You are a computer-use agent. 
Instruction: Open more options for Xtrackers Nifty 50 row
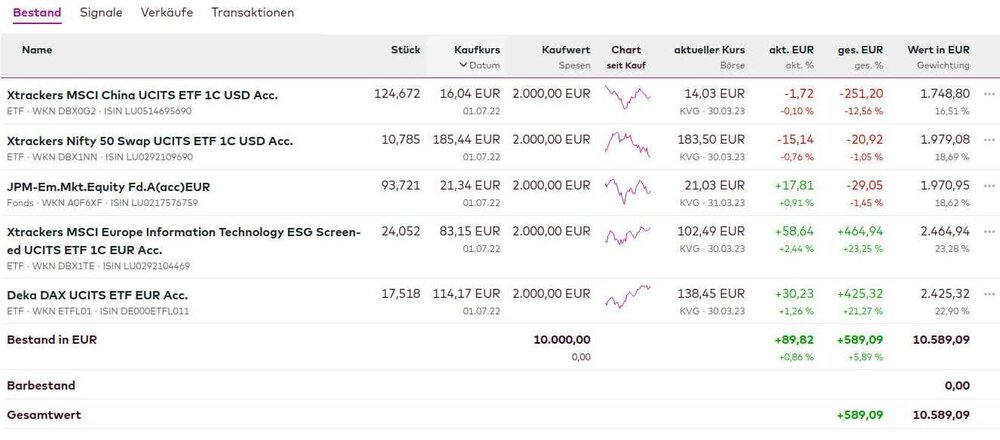989,141
